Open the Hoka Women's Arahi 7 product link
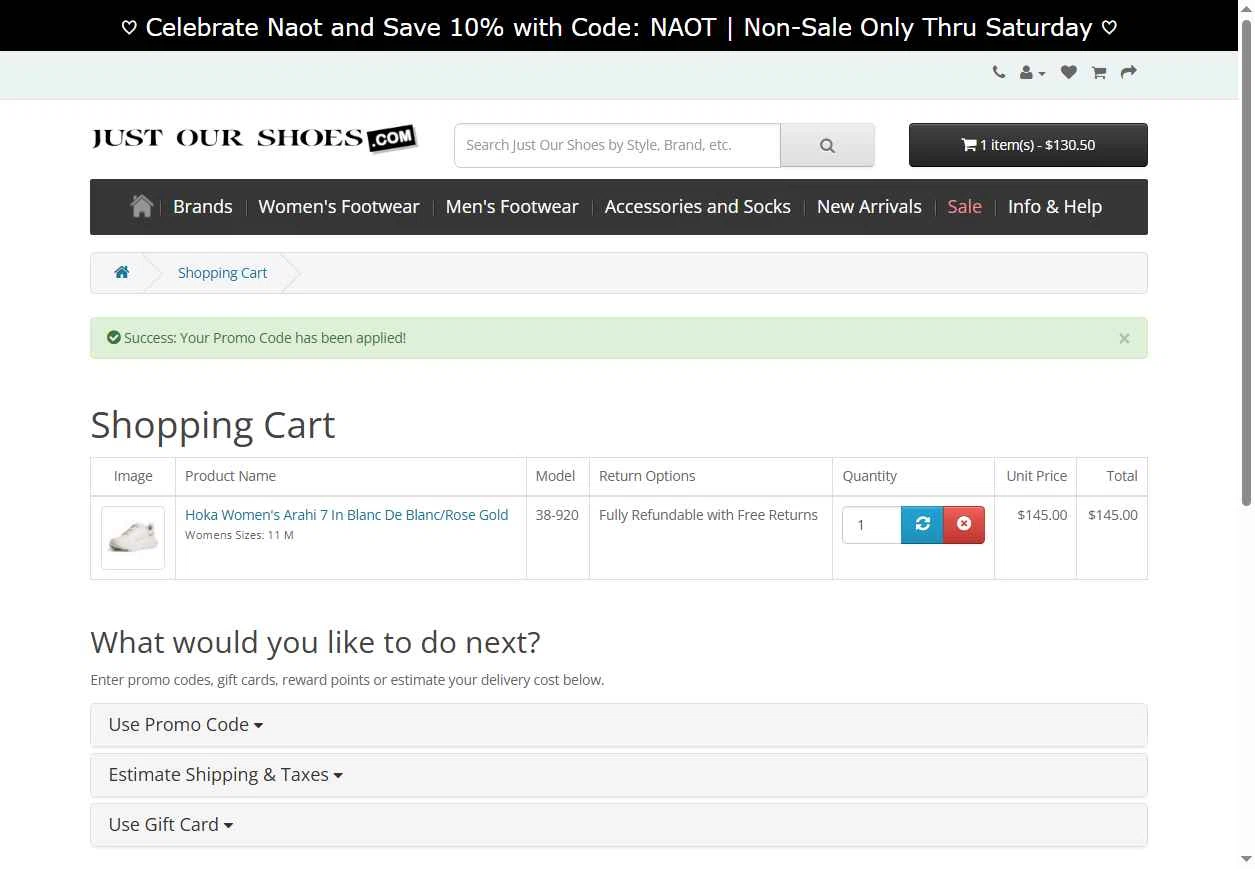The height and width of the screenshot is (869, 1255). (346, 515)
